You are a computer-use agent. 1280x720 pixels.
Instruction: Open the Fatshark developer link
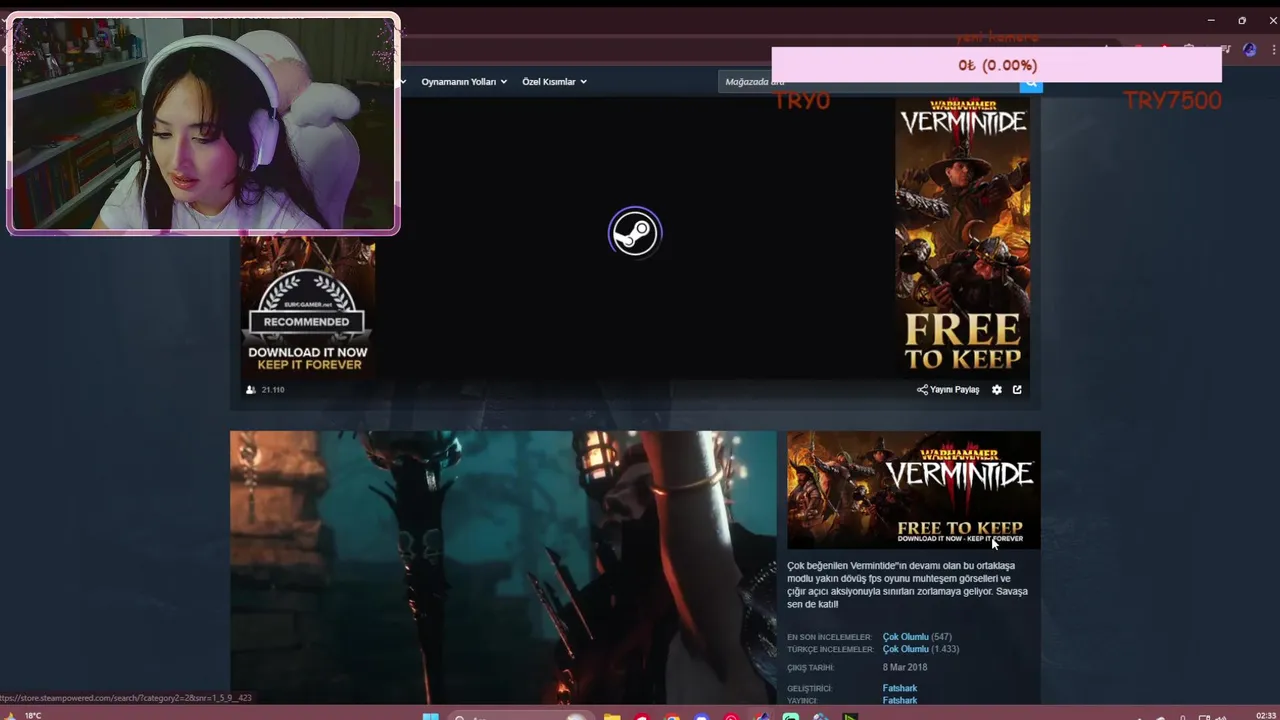(899, 688)
